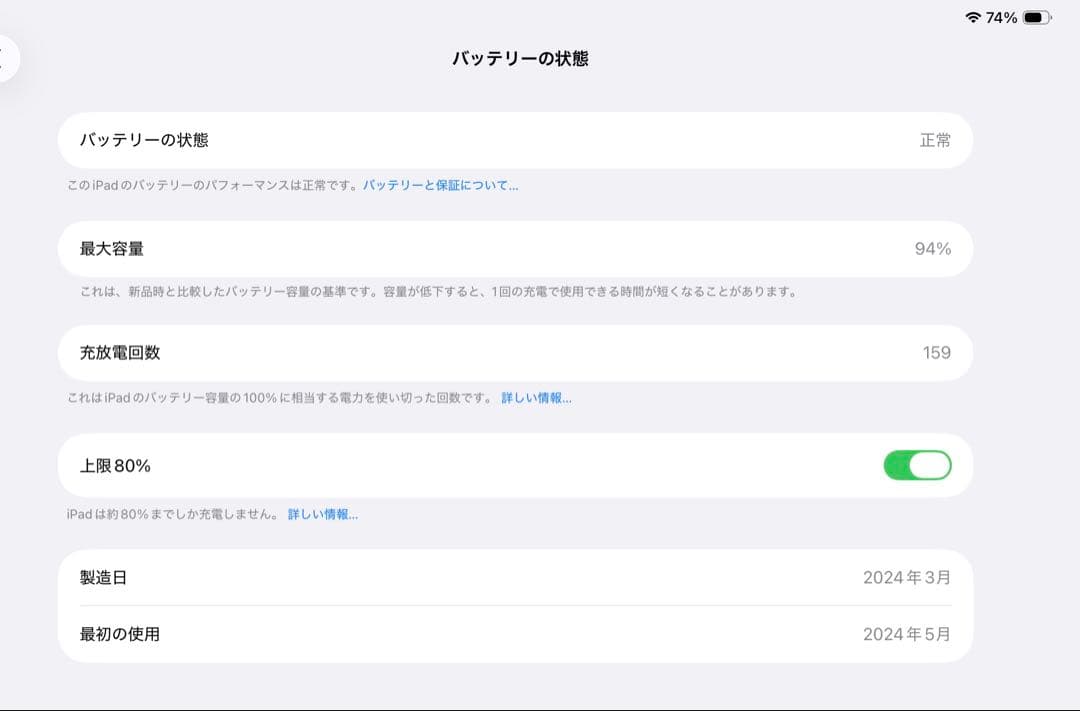Tap the 2024年3月 manufacture date value
Screen dimensions: 1080x711
tap(908, 577)
